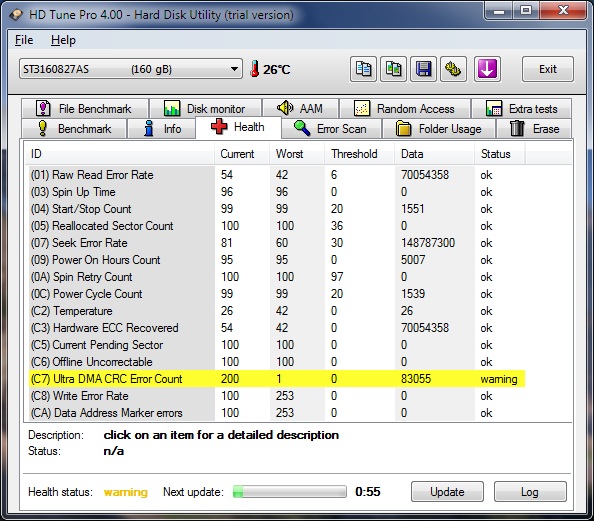Click the copy info to clipboard icon

(363, 69)
